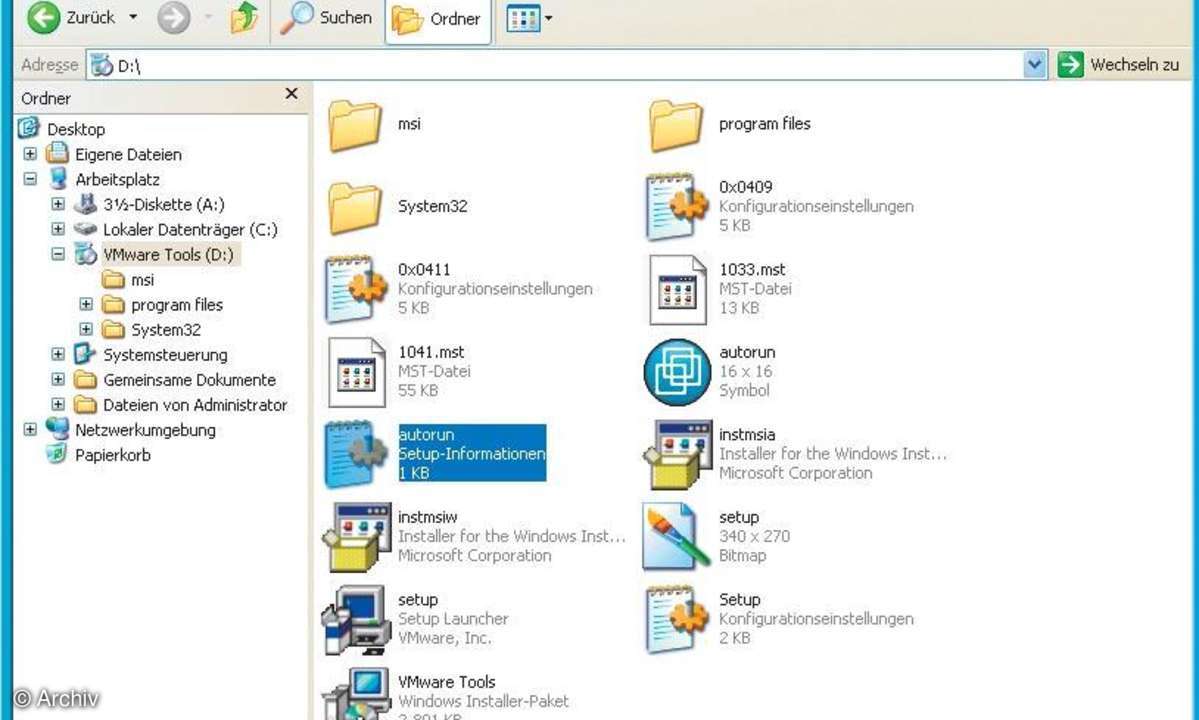Click the file name text 0x0409

click(x=746, y=187)
